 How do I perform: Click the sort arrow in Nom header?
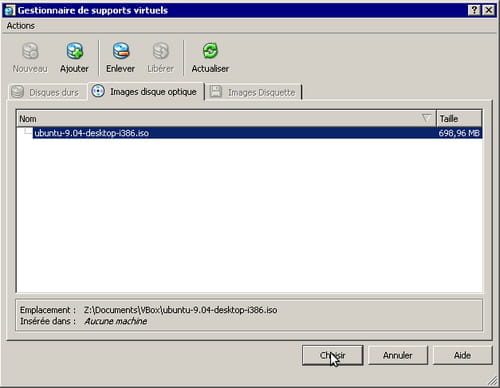[426, 118]
